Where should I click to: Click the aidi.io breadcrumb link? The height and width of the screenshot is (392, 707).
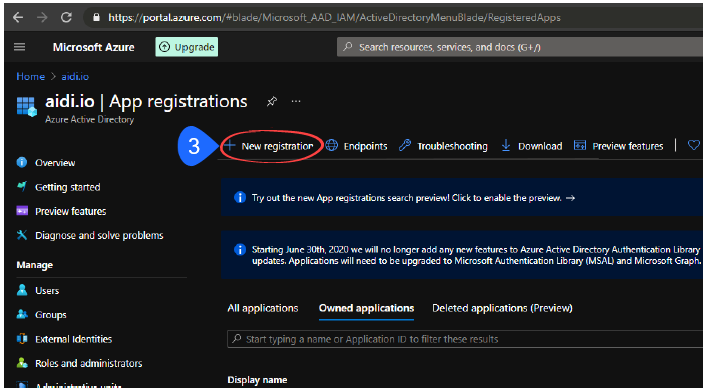point(75,77)
